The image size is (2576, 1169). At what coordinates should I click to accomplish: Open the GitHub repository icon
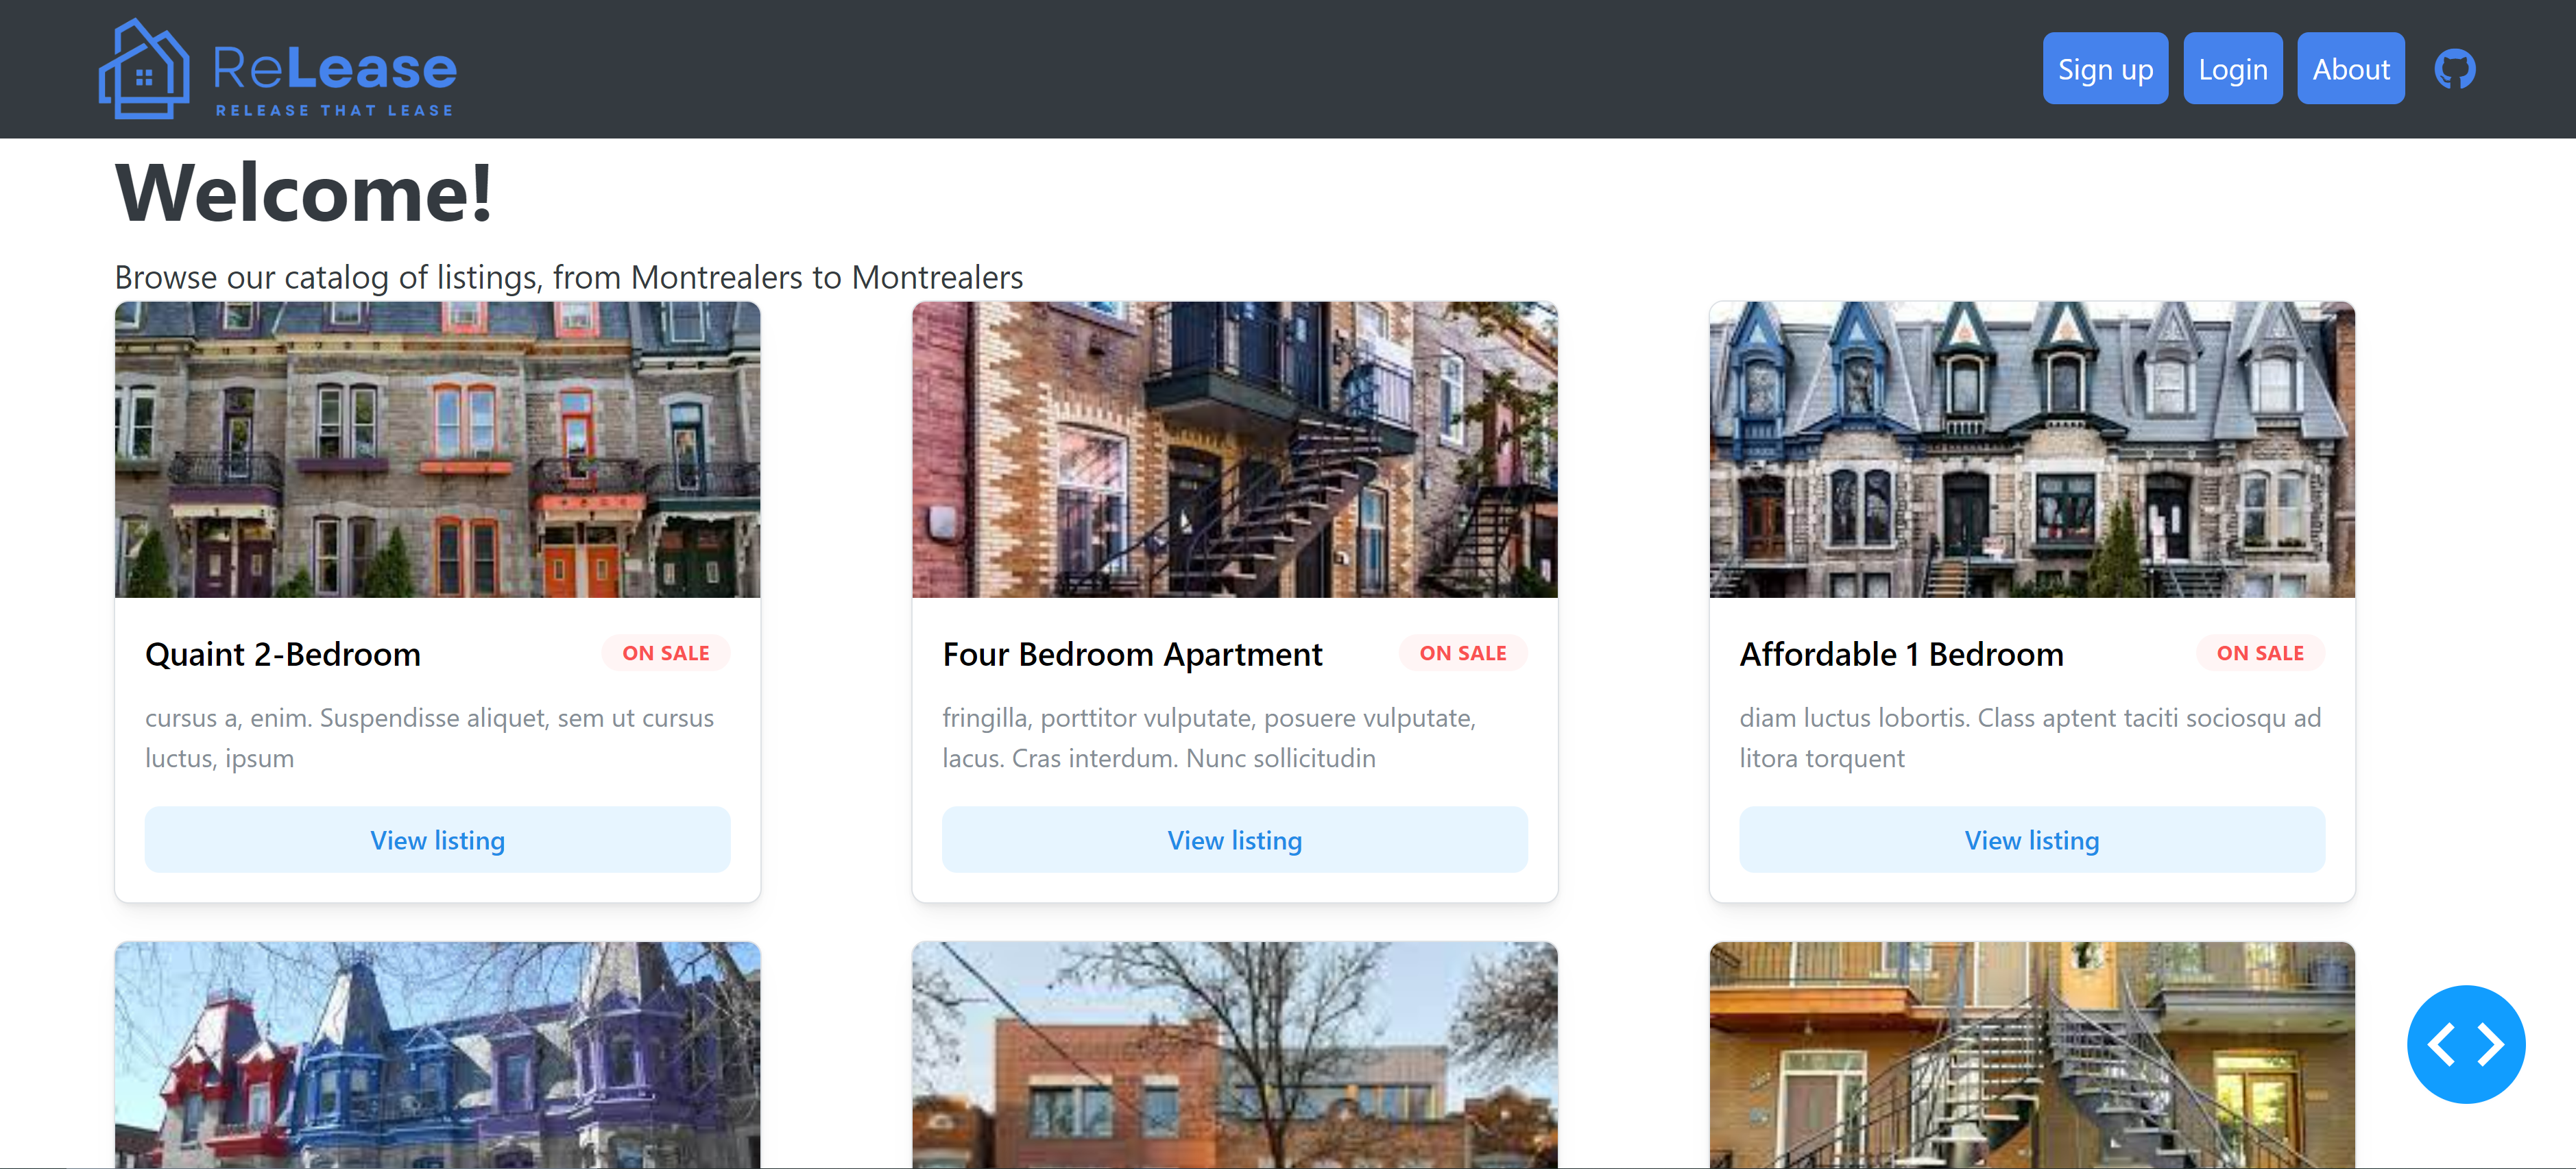pyautogui.click(x=2454, y=69)
